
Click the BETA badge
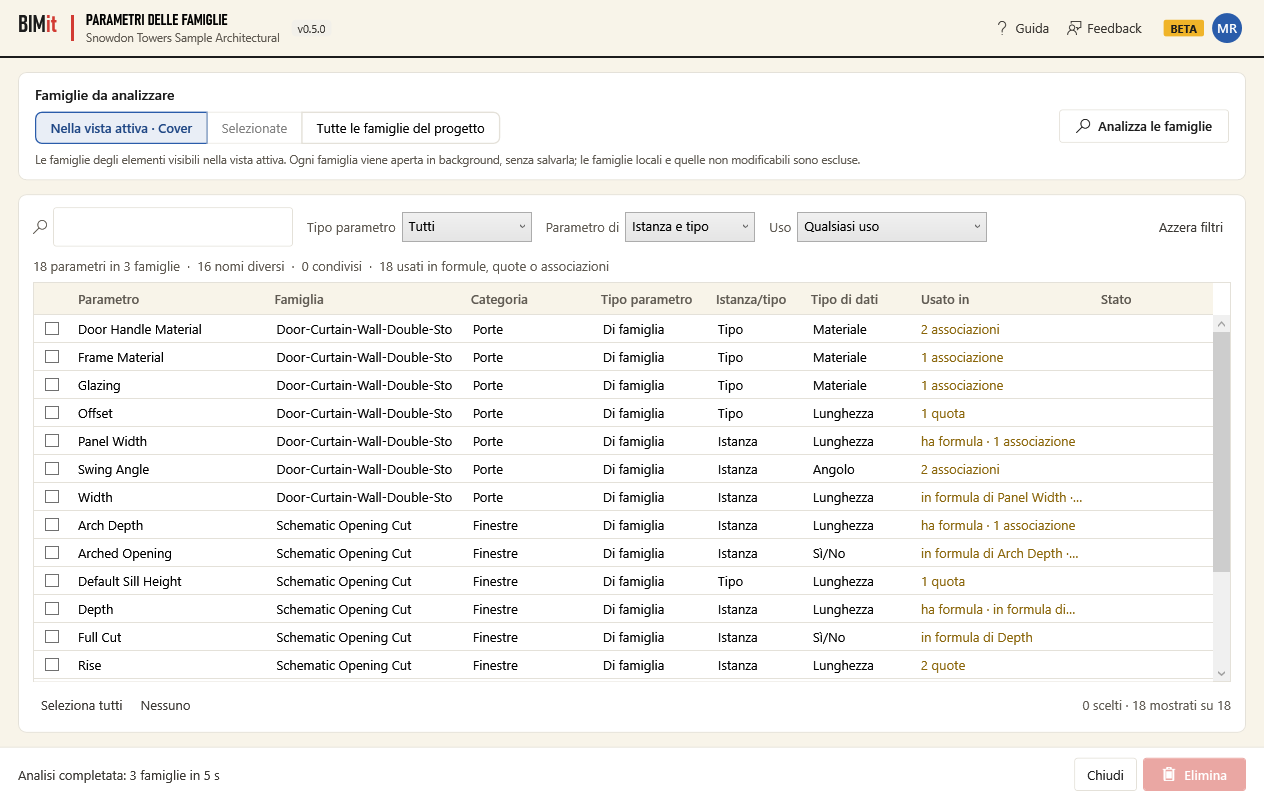(1183, 28)
